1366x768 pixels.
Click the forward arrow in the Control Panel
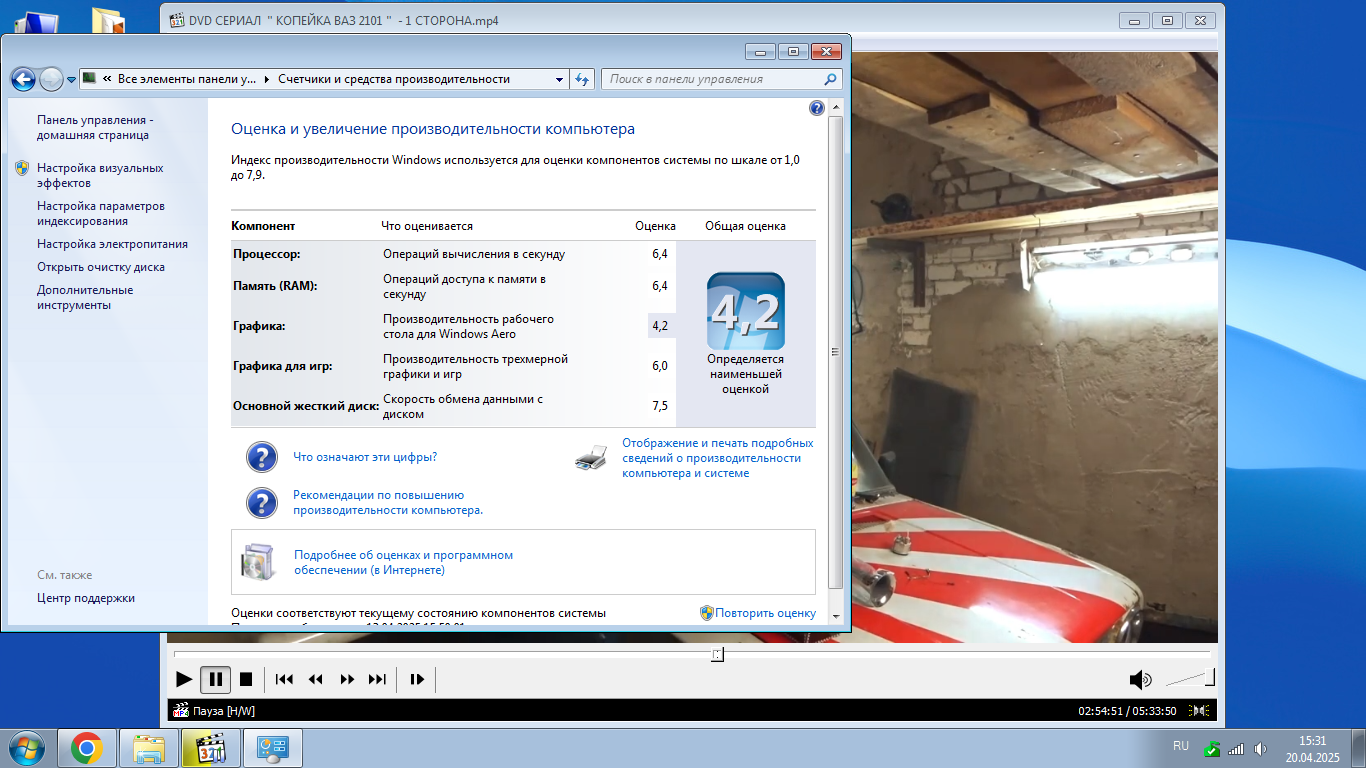[51, 79]
